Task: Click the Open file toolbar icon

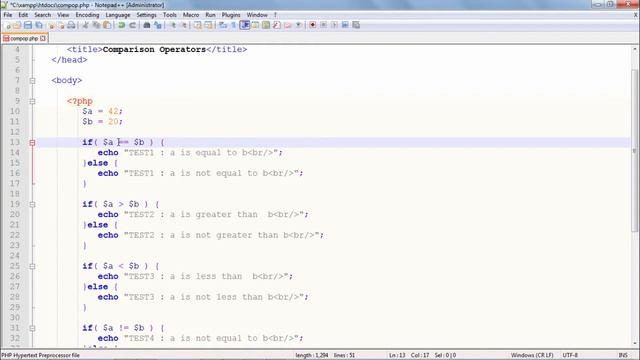Action: pyautogui.click(x=17, y=25)
